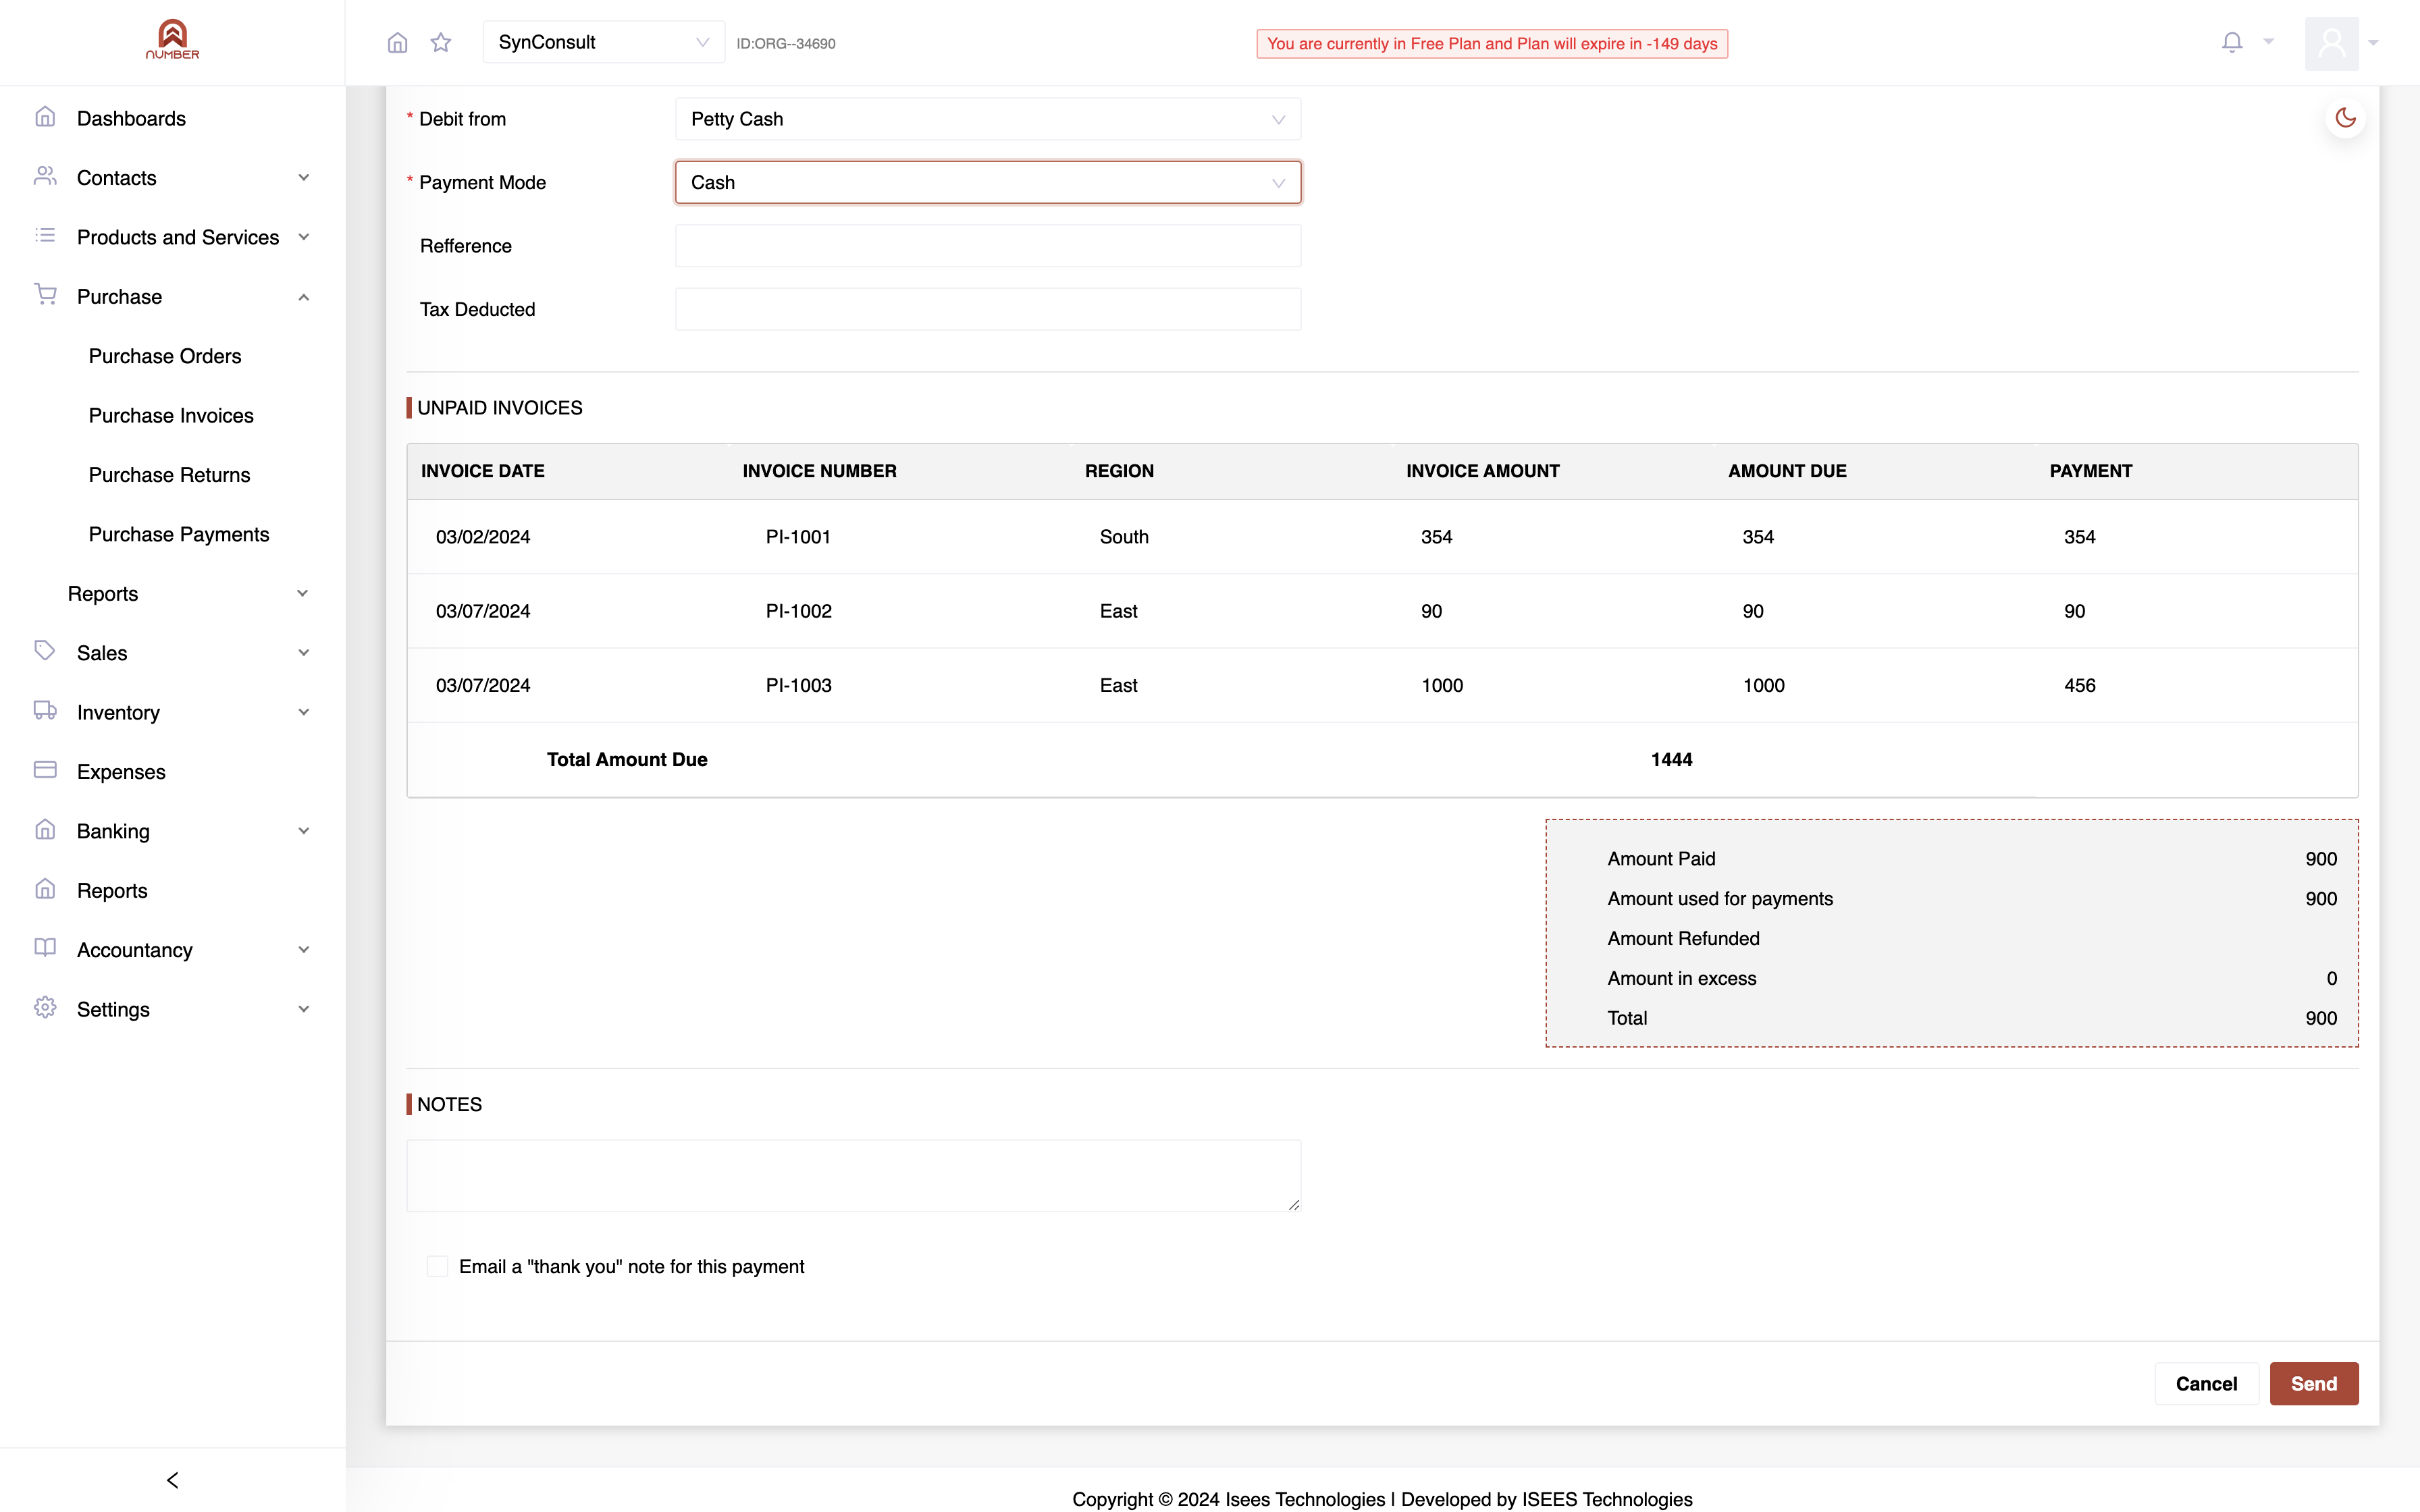The height and width of the screenshot is (1512, 2420).
Task: Click the Settings gear icon
Action: click(x=45, y=1008)
